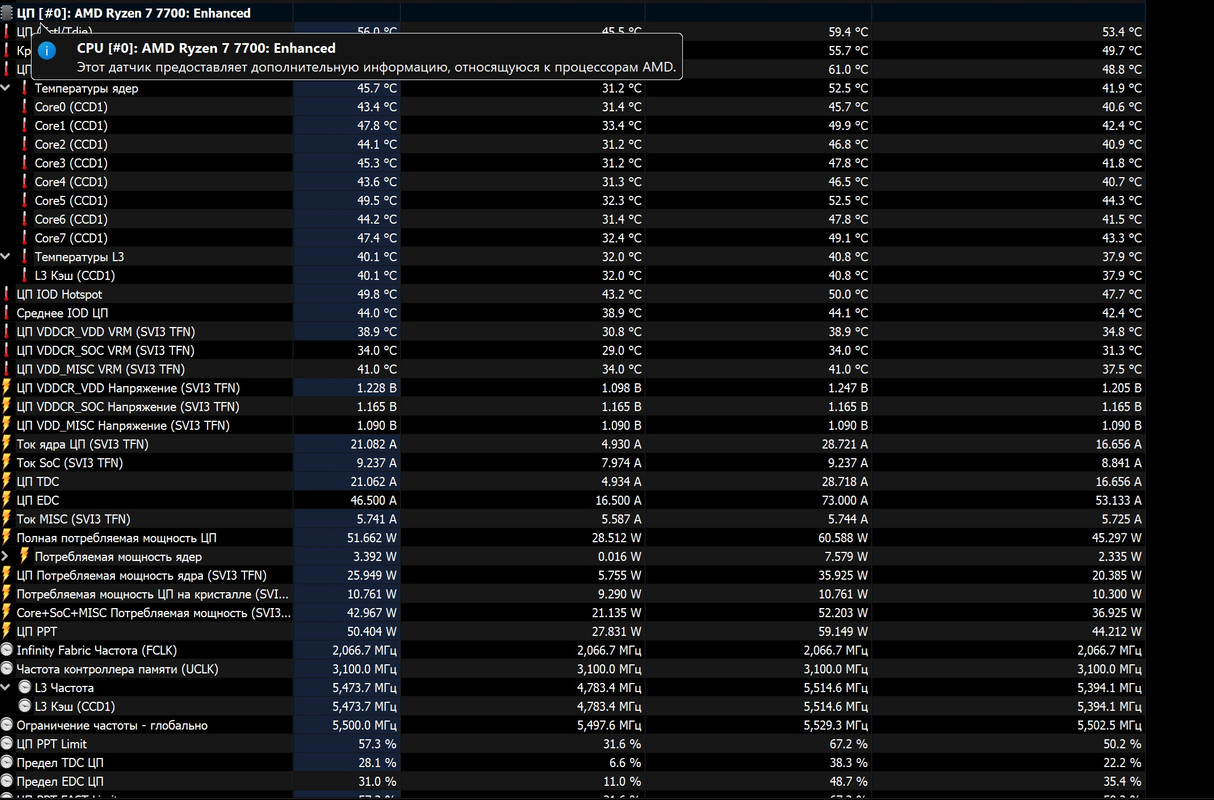1214x800 pixels.
Task: Click the lightning icon of ЦП EDC row
Action: [x=7, y=500]
